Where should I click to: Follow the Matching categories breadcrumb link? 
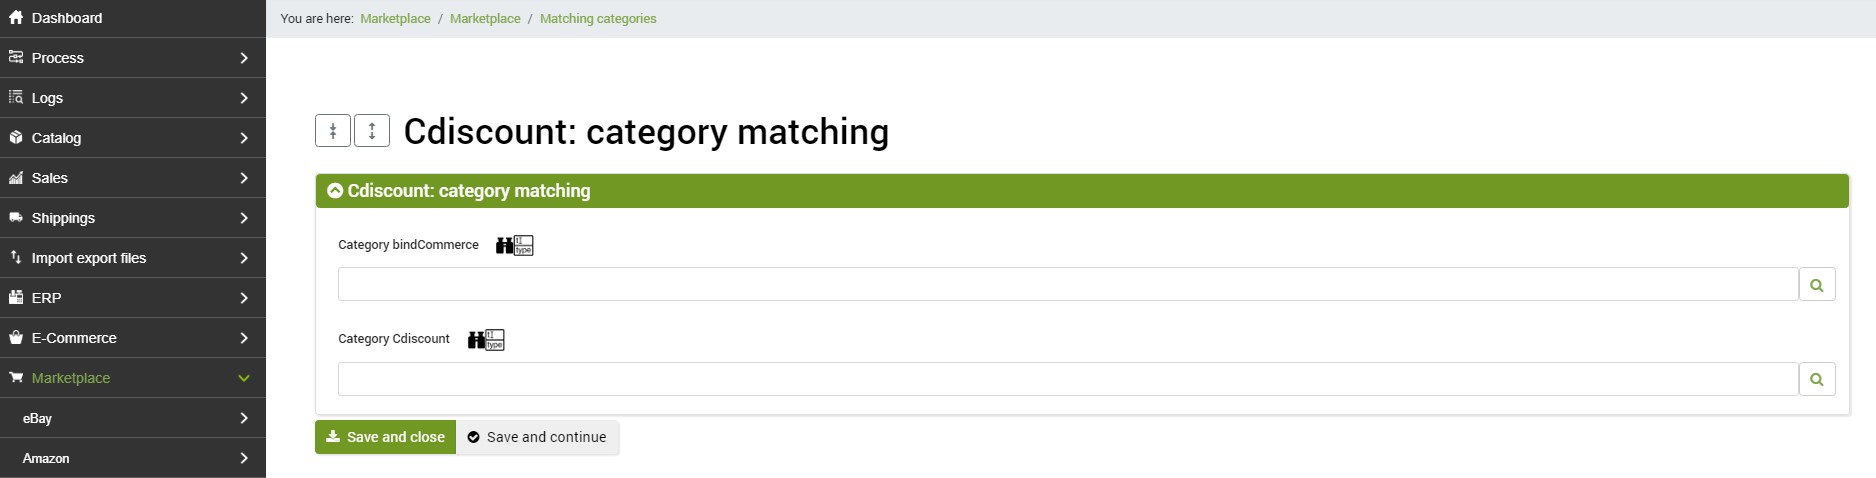coord(598,19)
